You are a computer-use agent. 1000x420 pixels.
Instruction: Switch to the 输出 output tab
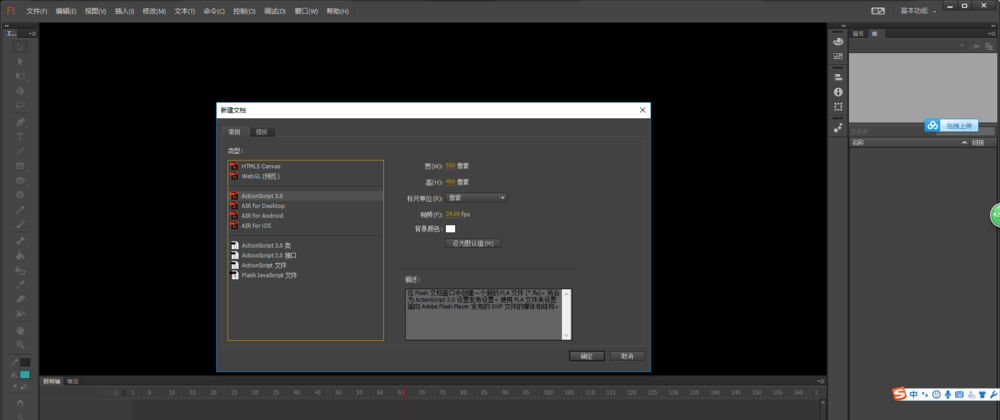point(73,381)
